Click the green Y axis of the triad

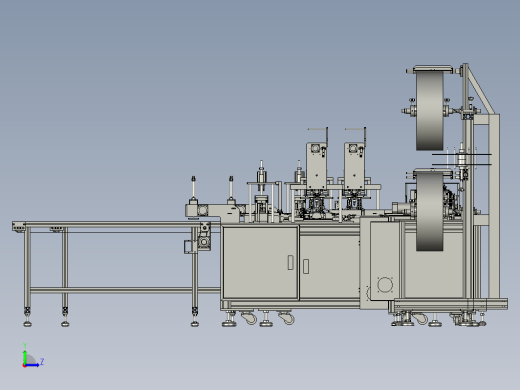25,357
